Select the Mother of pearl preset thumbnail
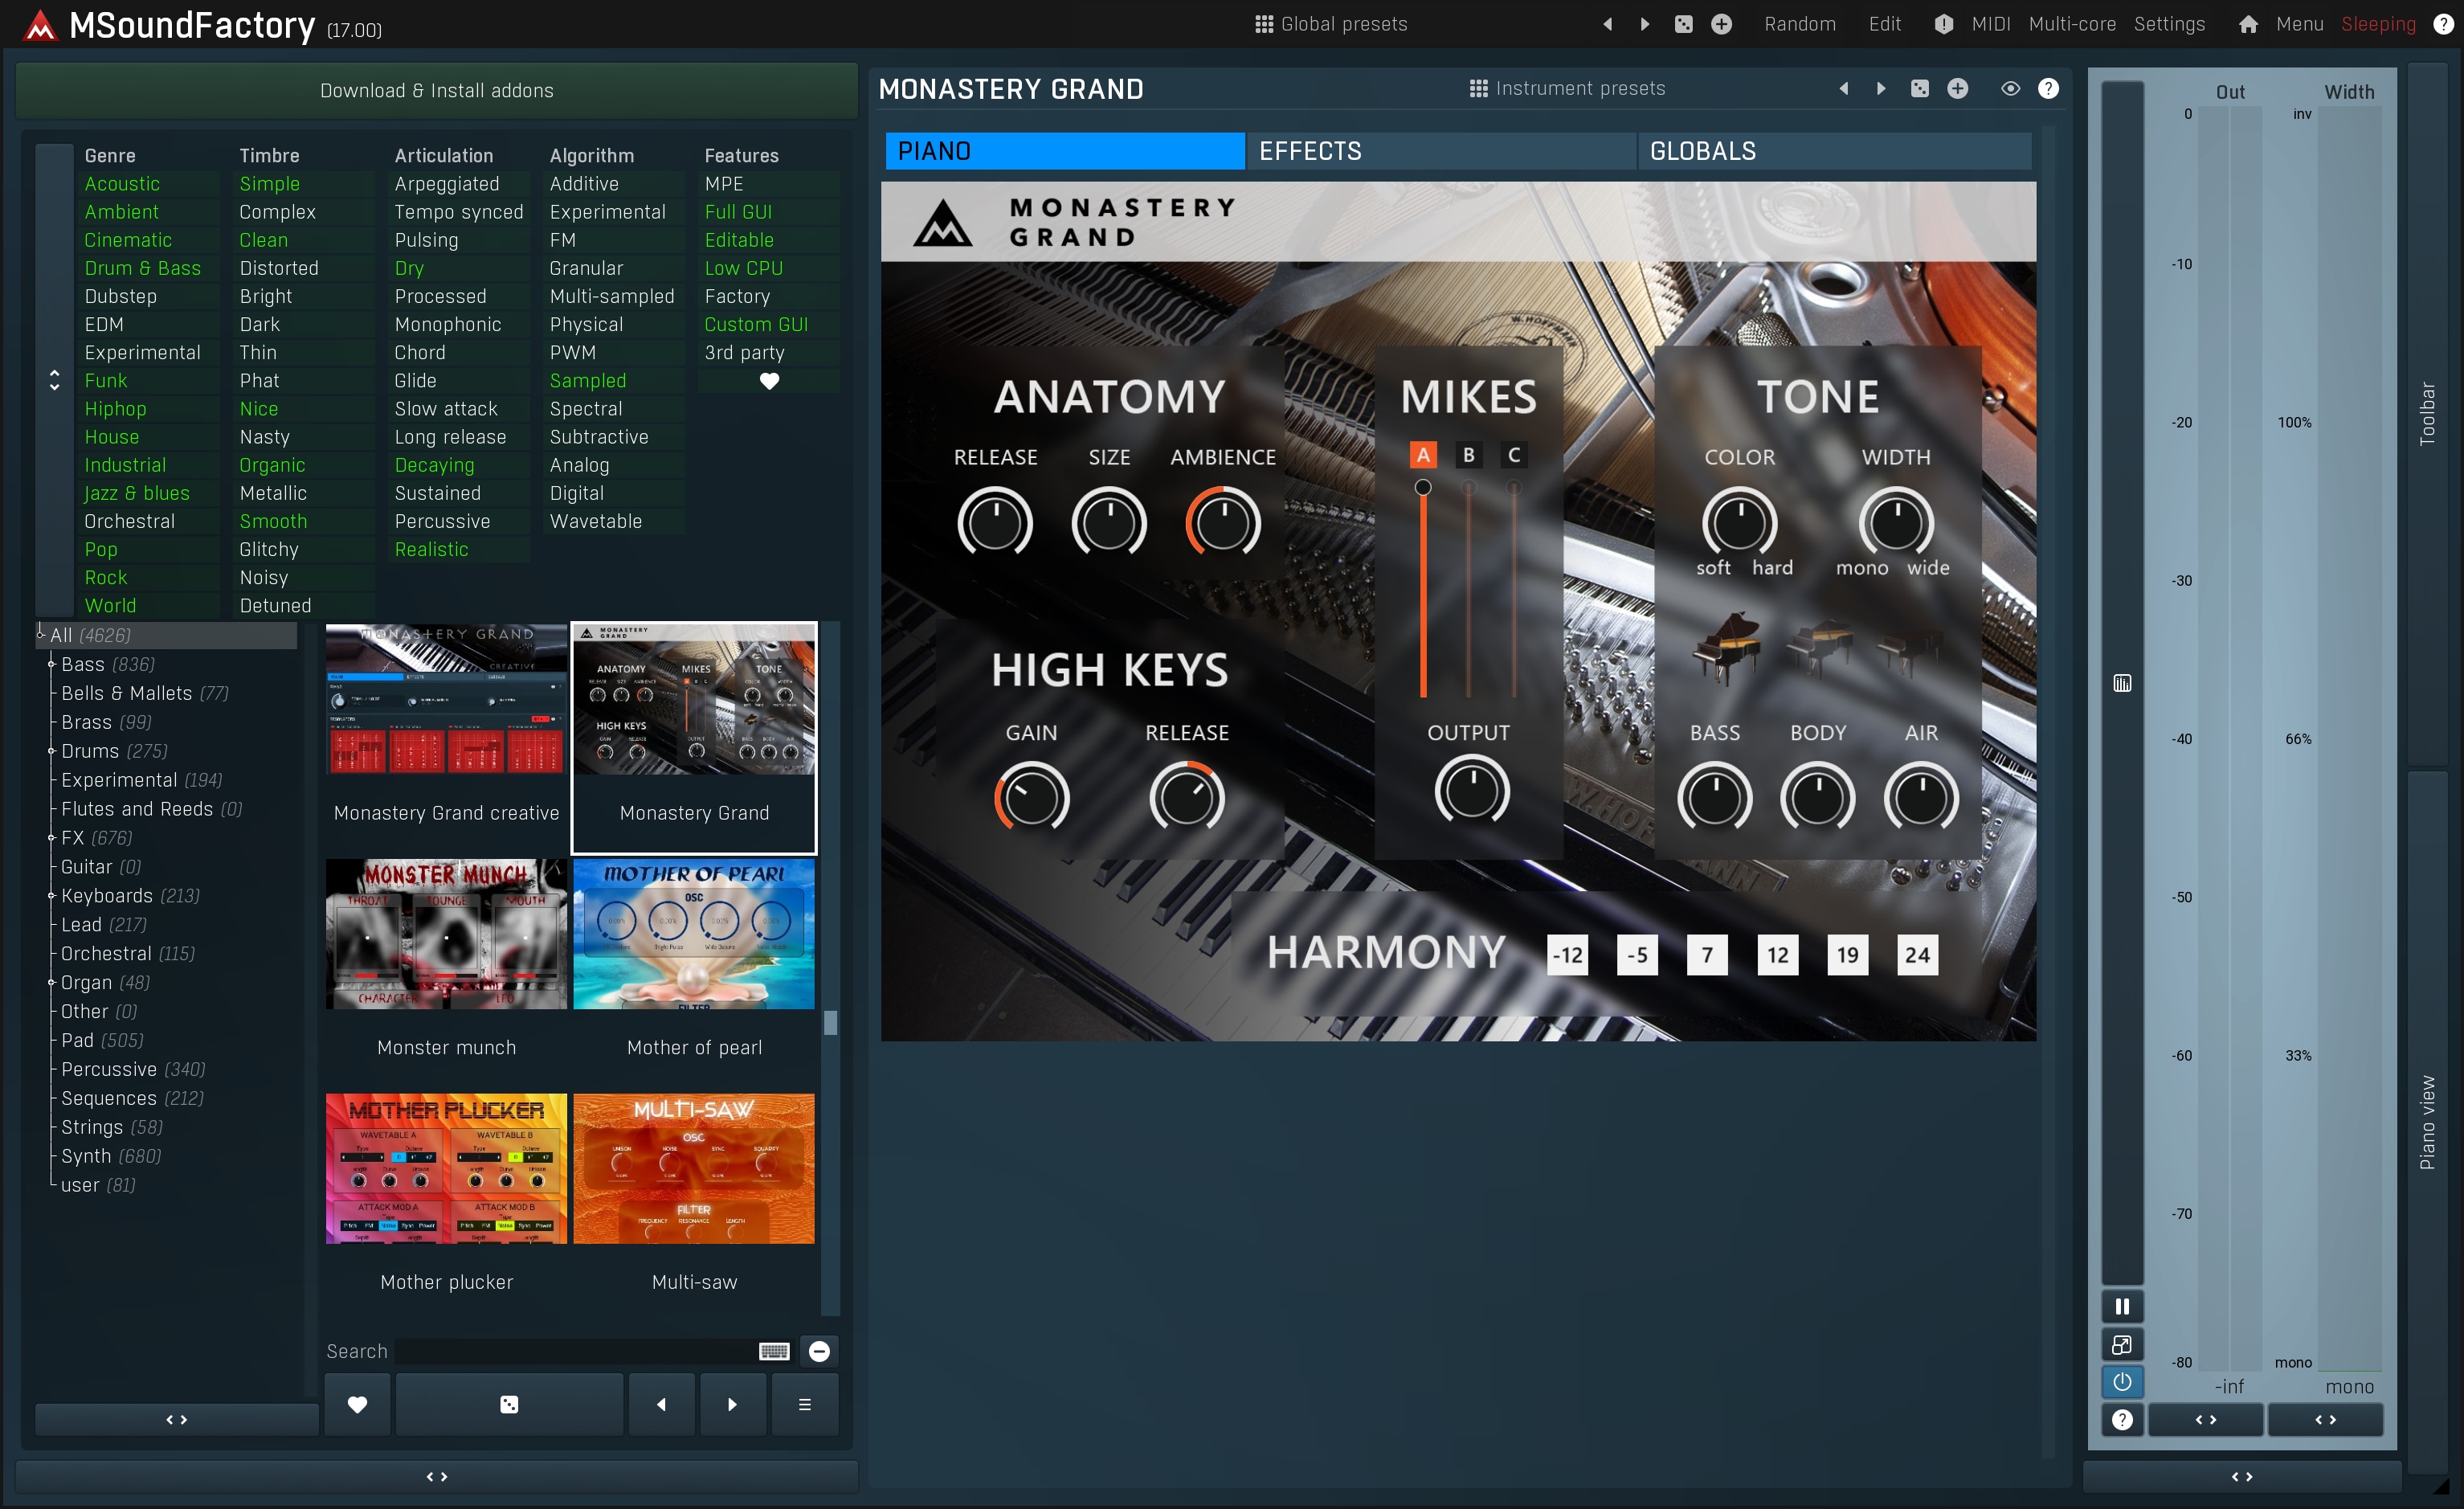 click(x=694, y=934)
